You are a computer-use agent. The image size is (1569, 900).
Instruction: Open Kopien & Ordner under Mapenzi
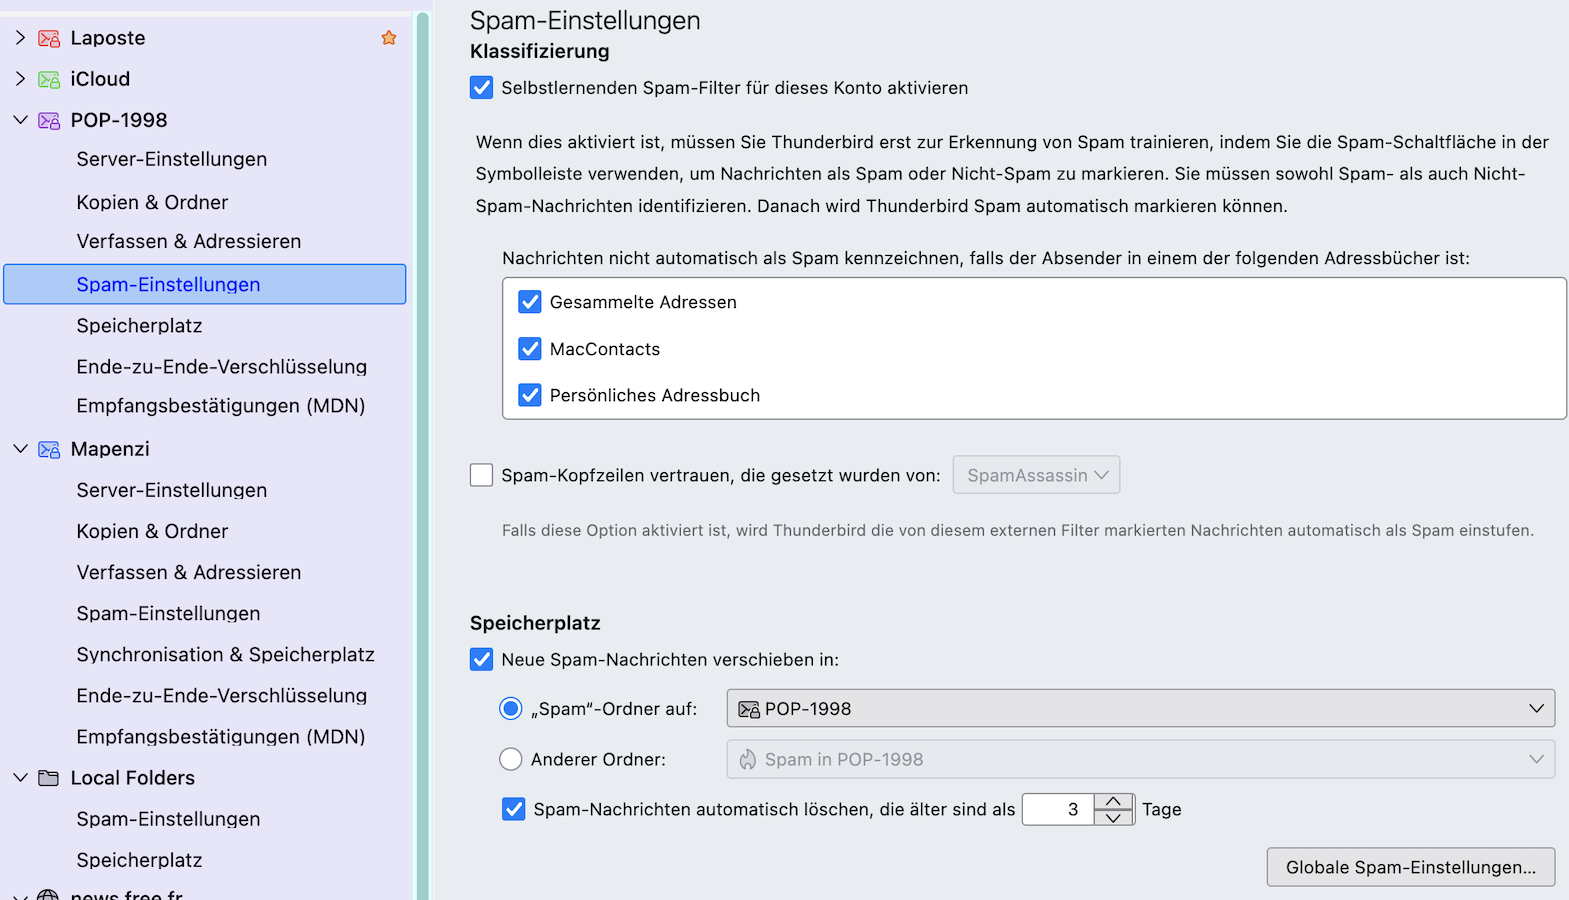coord(152,531)
